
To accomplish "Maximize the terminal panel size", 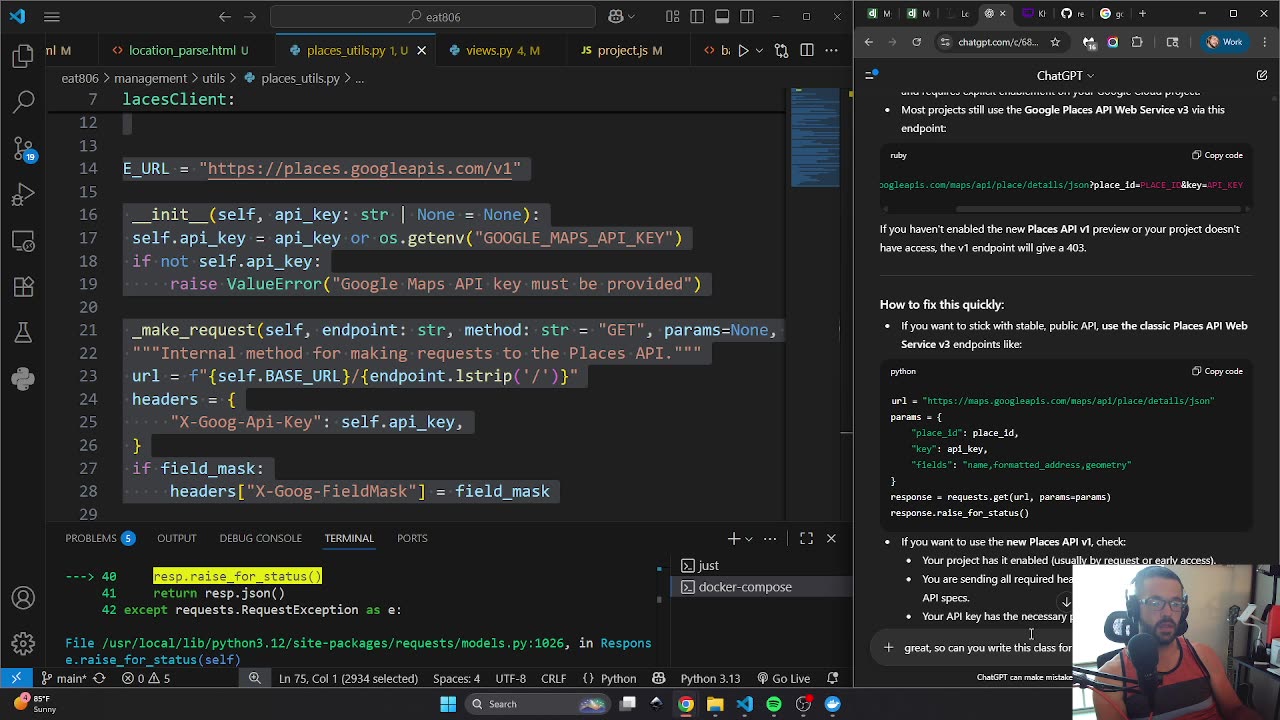I will pos(806,539).
